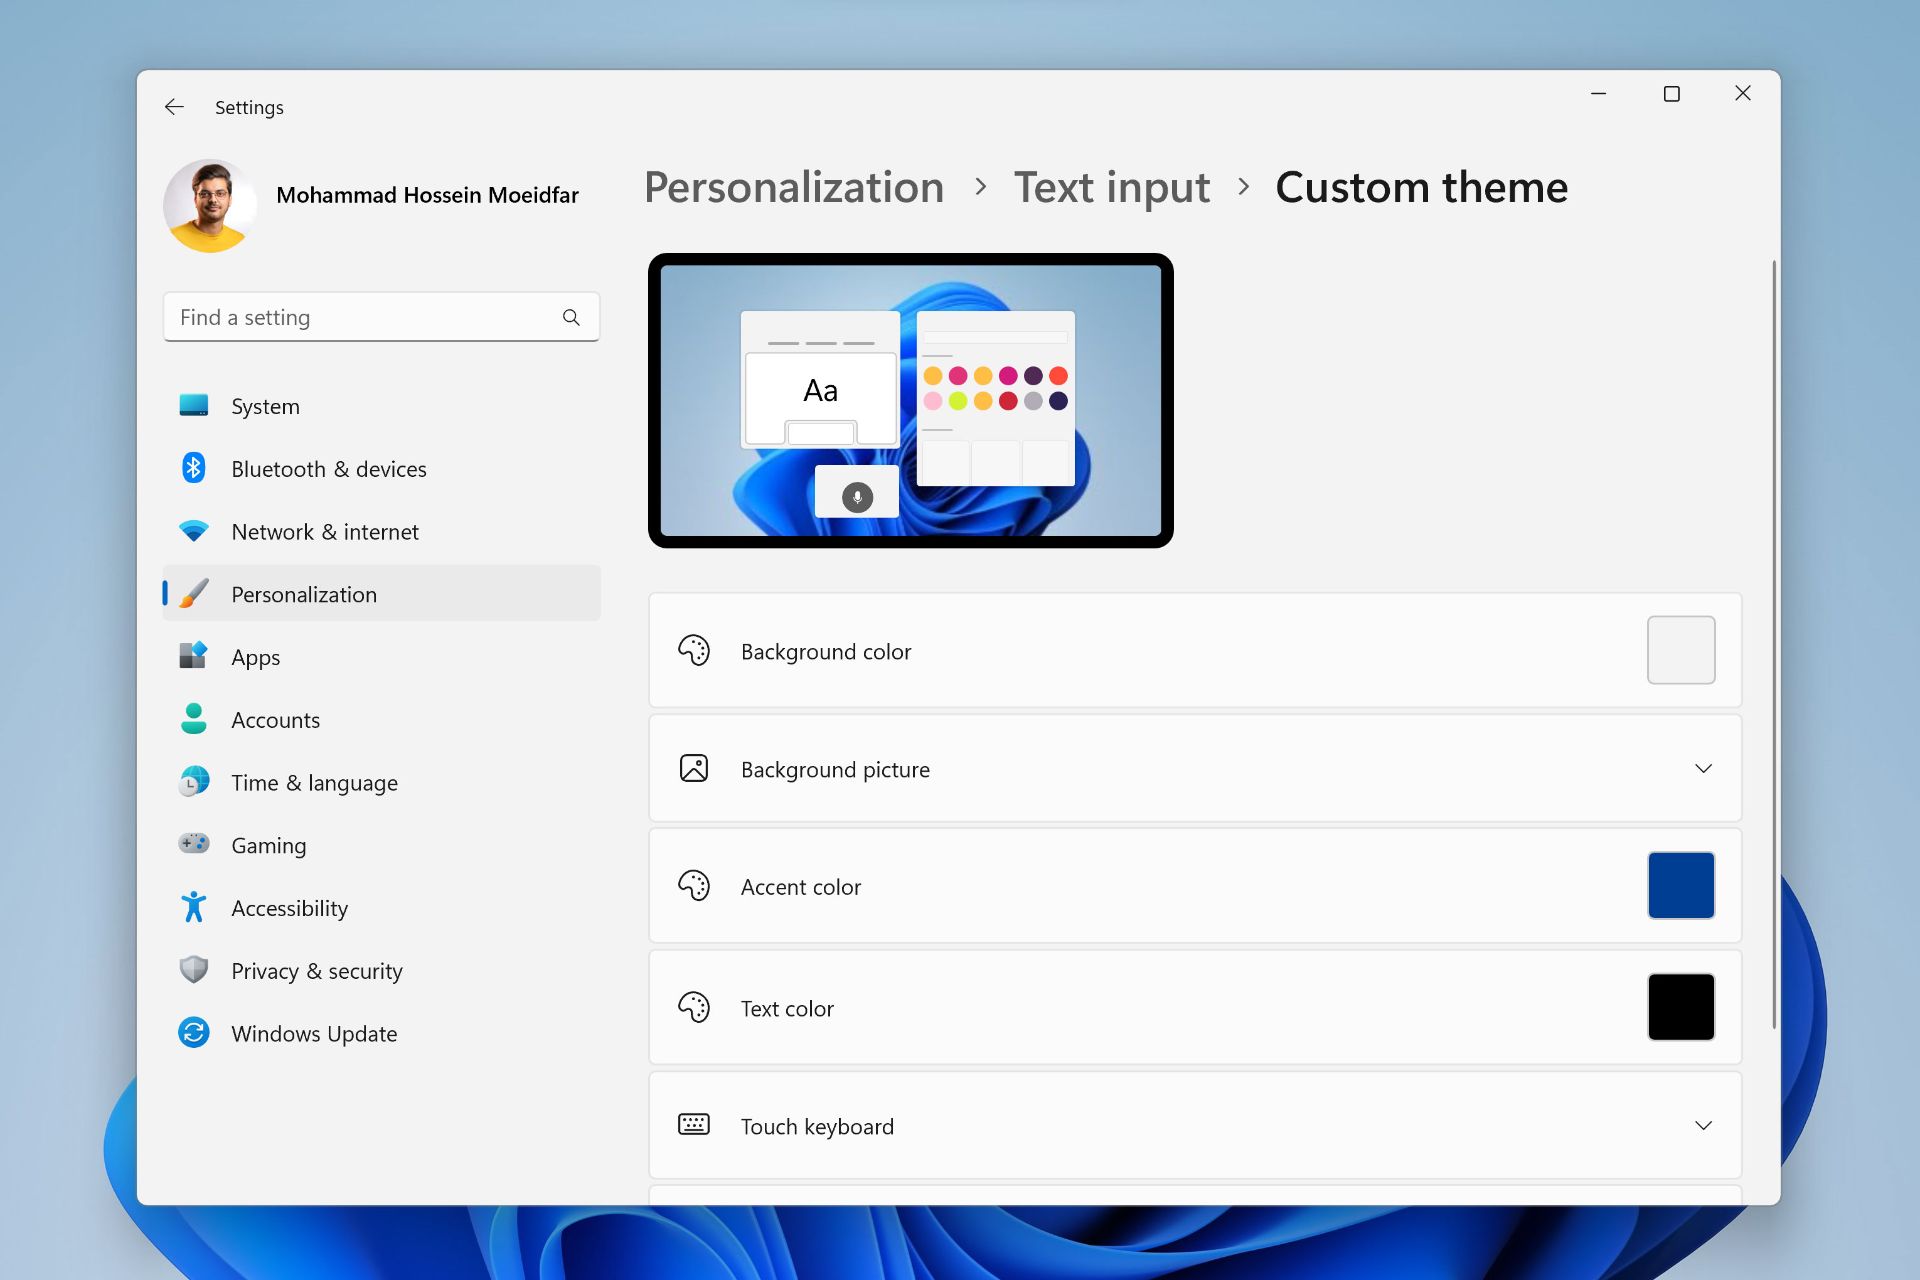The width and height of the screenshot is (1920, 1280).
Task: Go to Privacy & security settings
Action: click(x=381, y=971)
